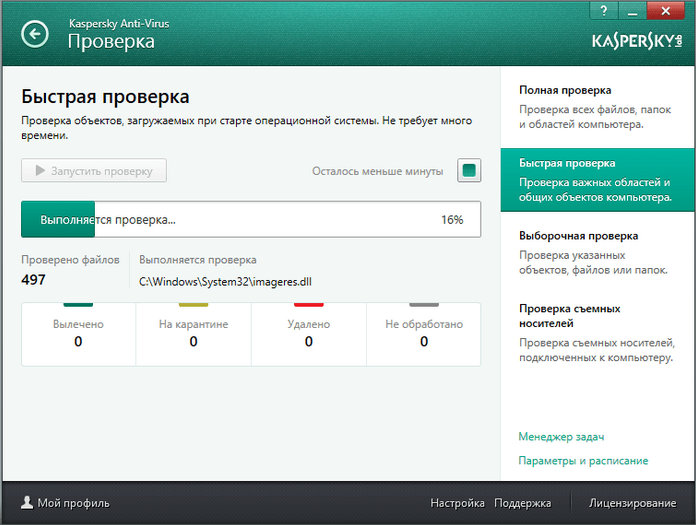The image size is (696, 525).
Task: Select Полная проверка scan option
Action: pos(597,107)
